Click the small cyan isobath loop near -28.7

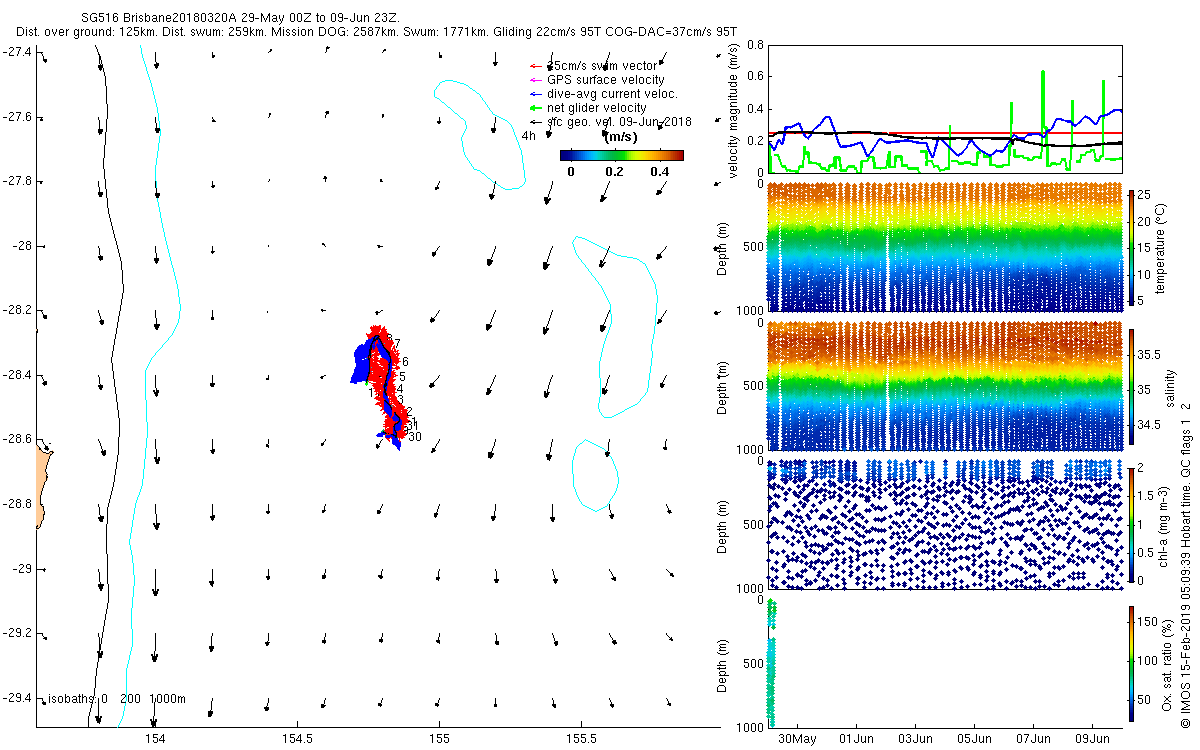593,475
